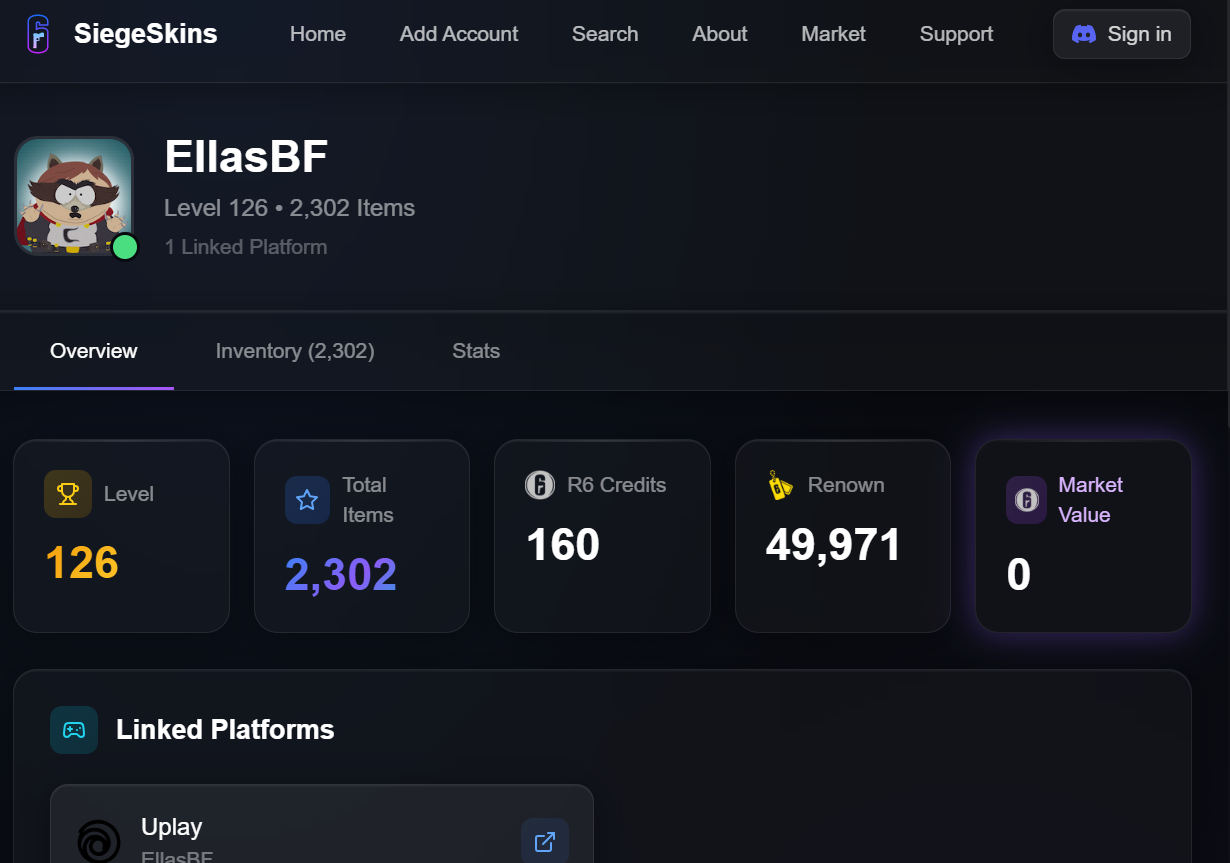Click the Level card label

point(129,494)
